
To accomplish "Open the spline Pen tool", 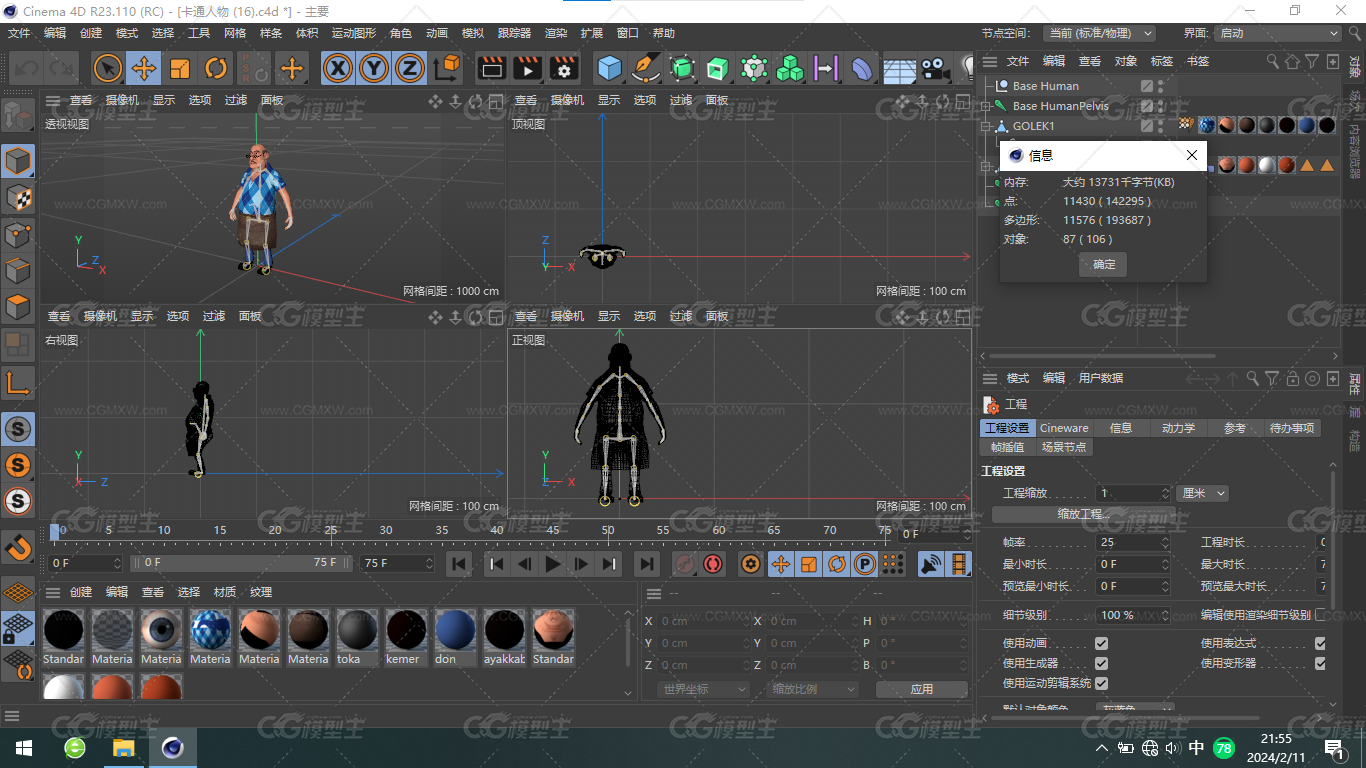I will coord(646,68).
